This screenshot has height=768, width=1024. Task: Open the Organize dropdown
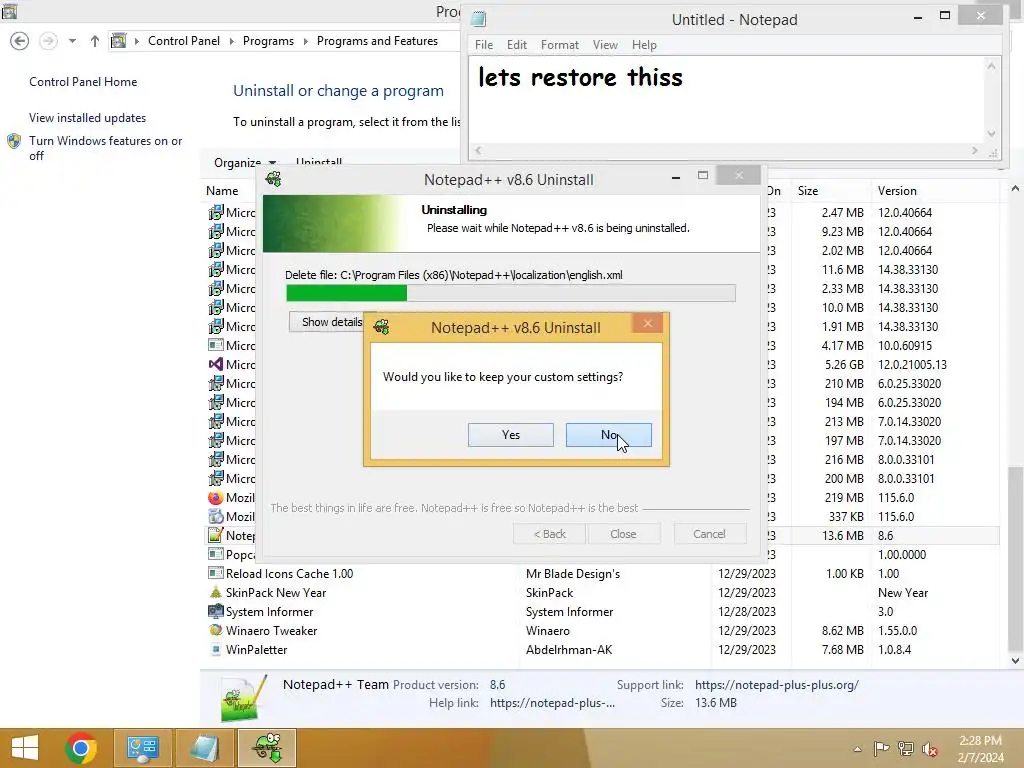244,163
